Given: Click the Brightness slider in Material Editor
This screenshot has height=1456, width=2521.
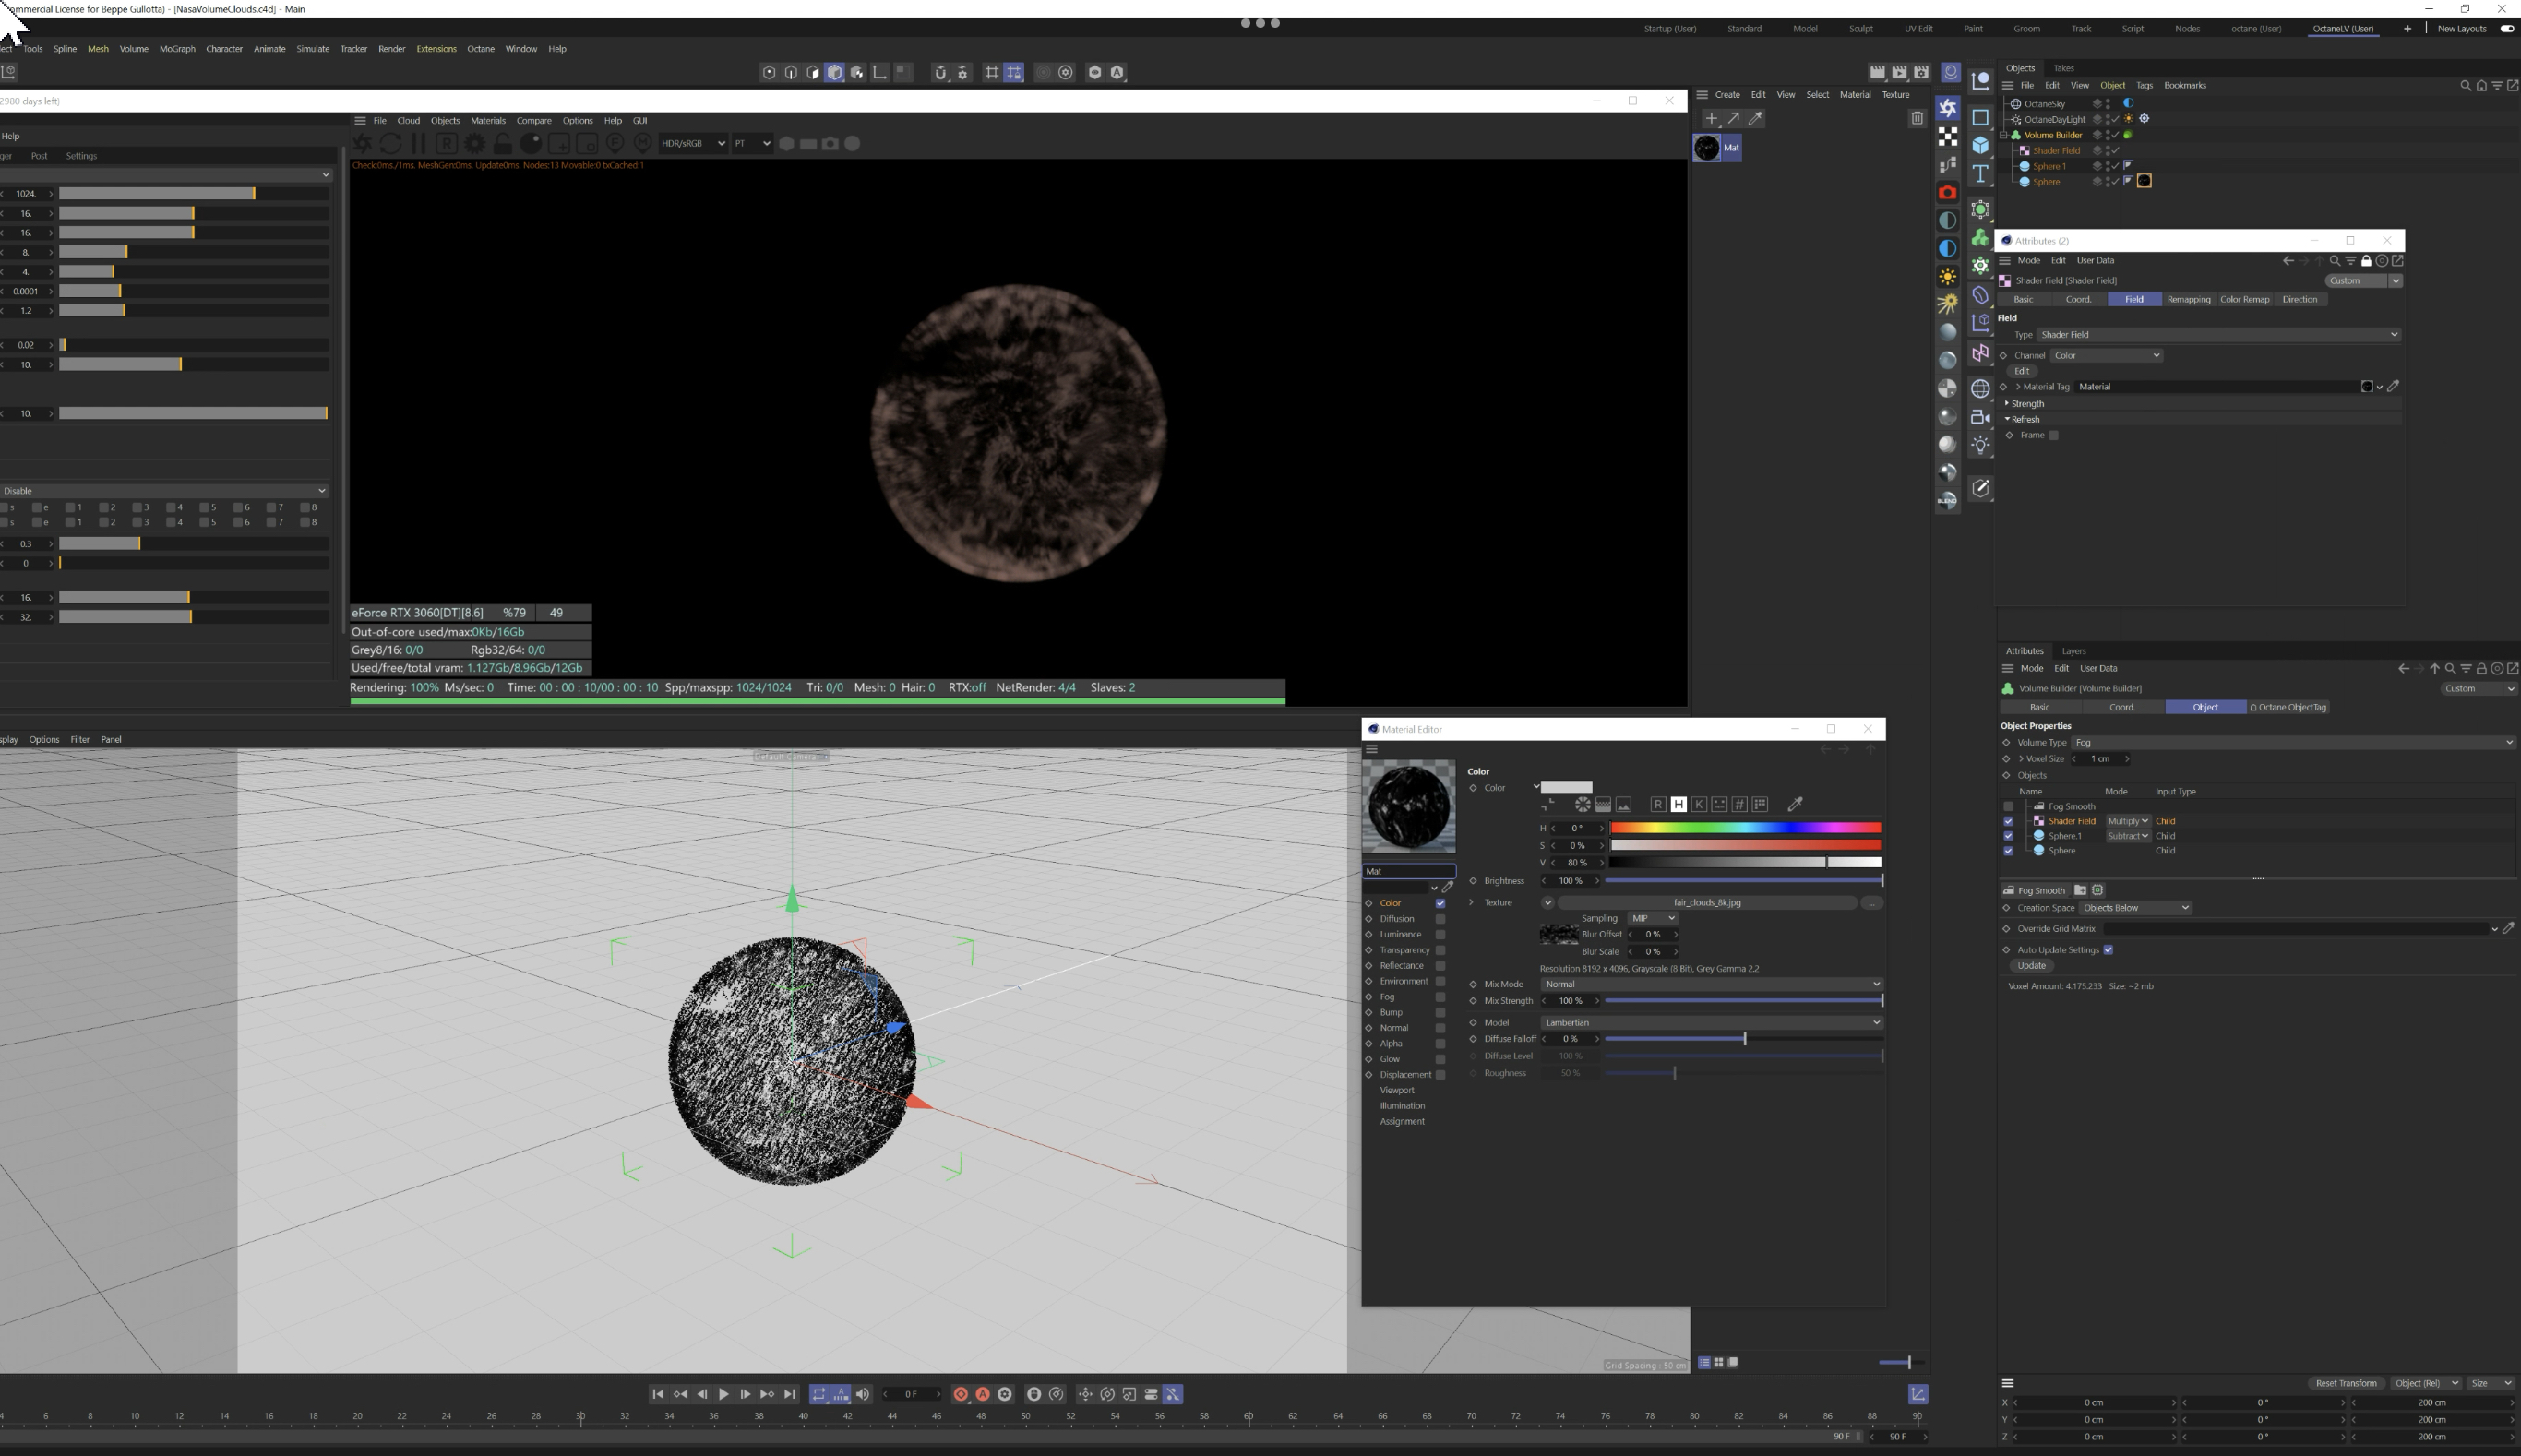Looking at the screenshot, I should click(x=1743, y=881).
